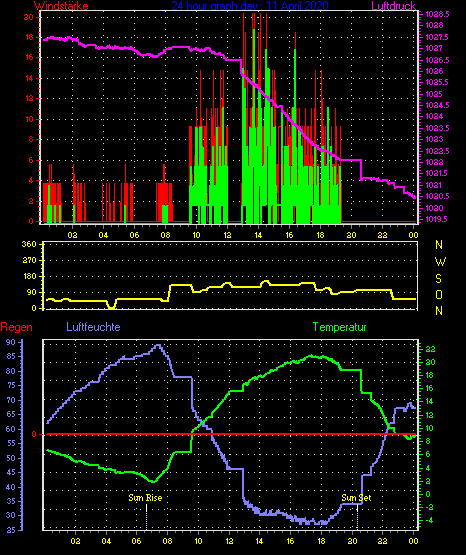This screenshot has height=555, width=466.
Task: Select the Sun Set tick marker line
Action: coord(357,517)
